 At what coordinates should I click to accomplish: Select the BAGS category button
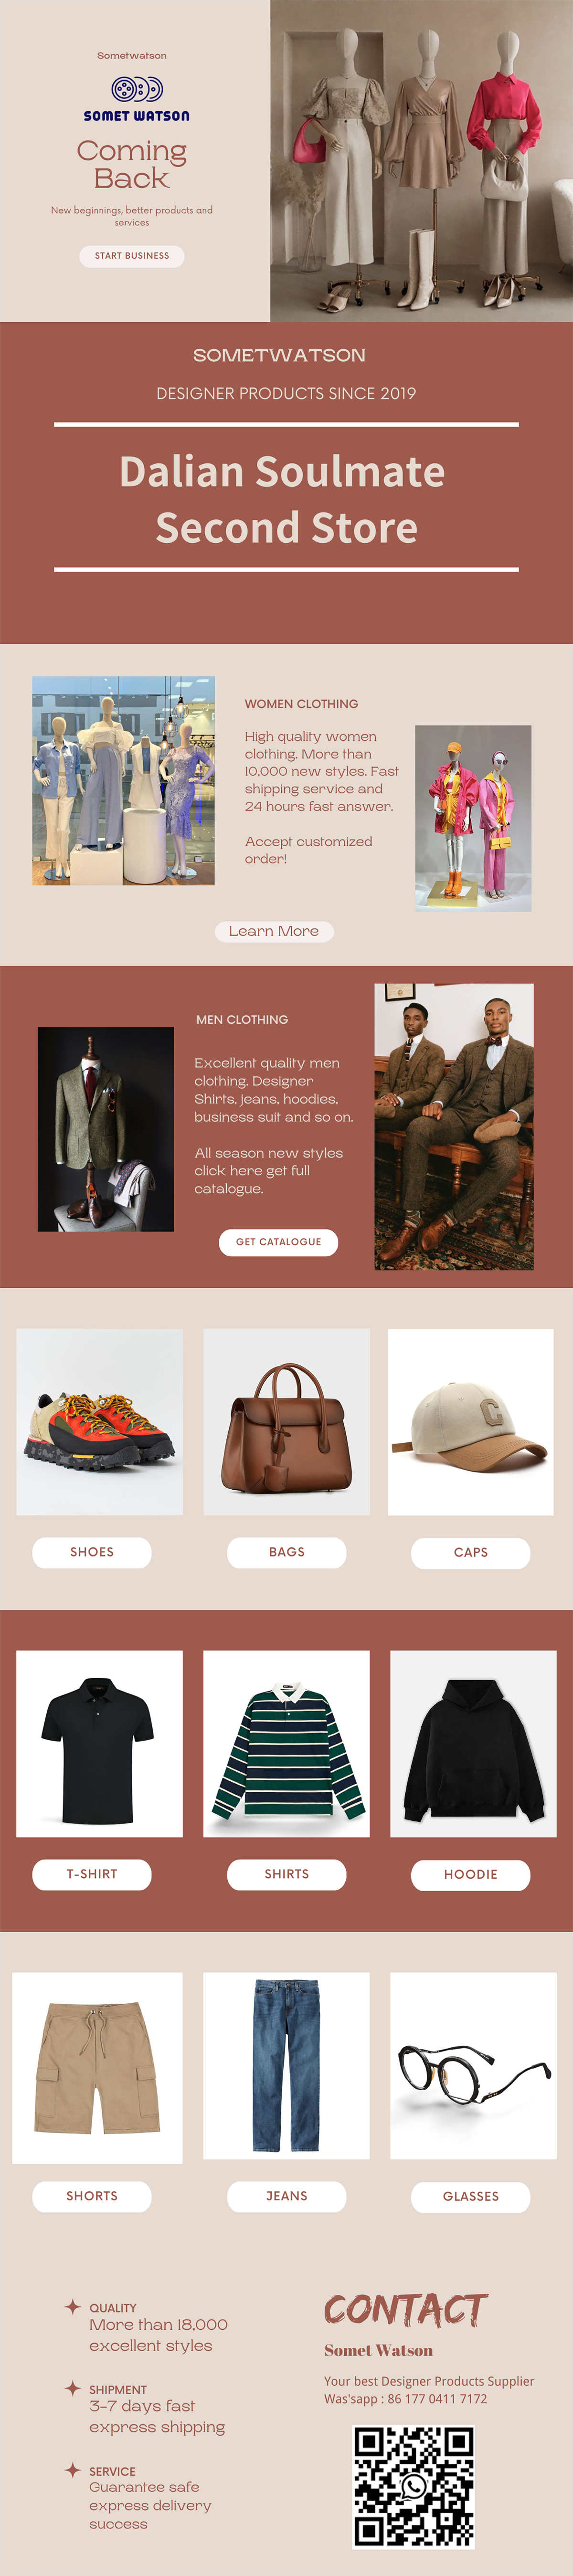pos(286,1552)
